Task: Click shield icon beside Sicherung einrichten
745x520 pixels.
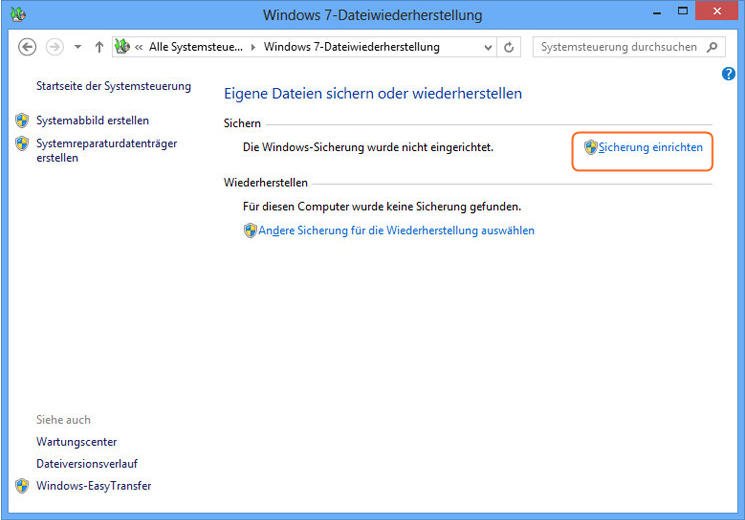Action: (x=591, y=147)
